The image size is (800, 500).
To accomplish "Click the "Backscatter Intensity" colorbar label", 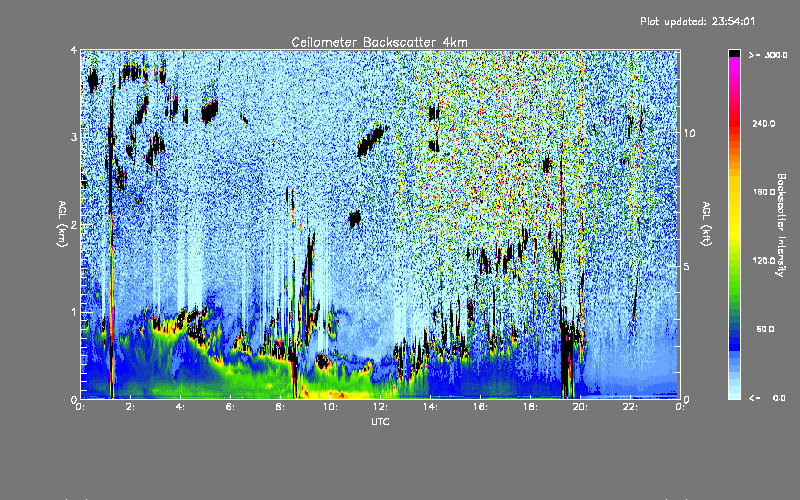I will 781,225.
